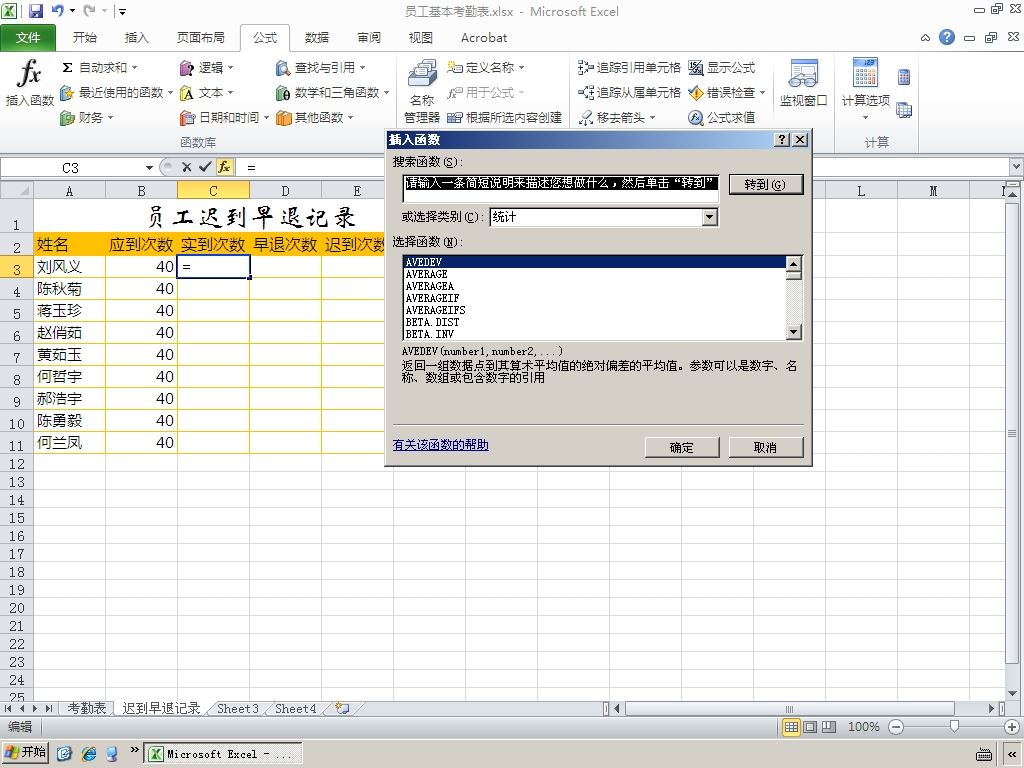This screenshot has width=1024, height=768.
Task: Click the Go (转到) button in dialog
Action: tap(765, 184)
